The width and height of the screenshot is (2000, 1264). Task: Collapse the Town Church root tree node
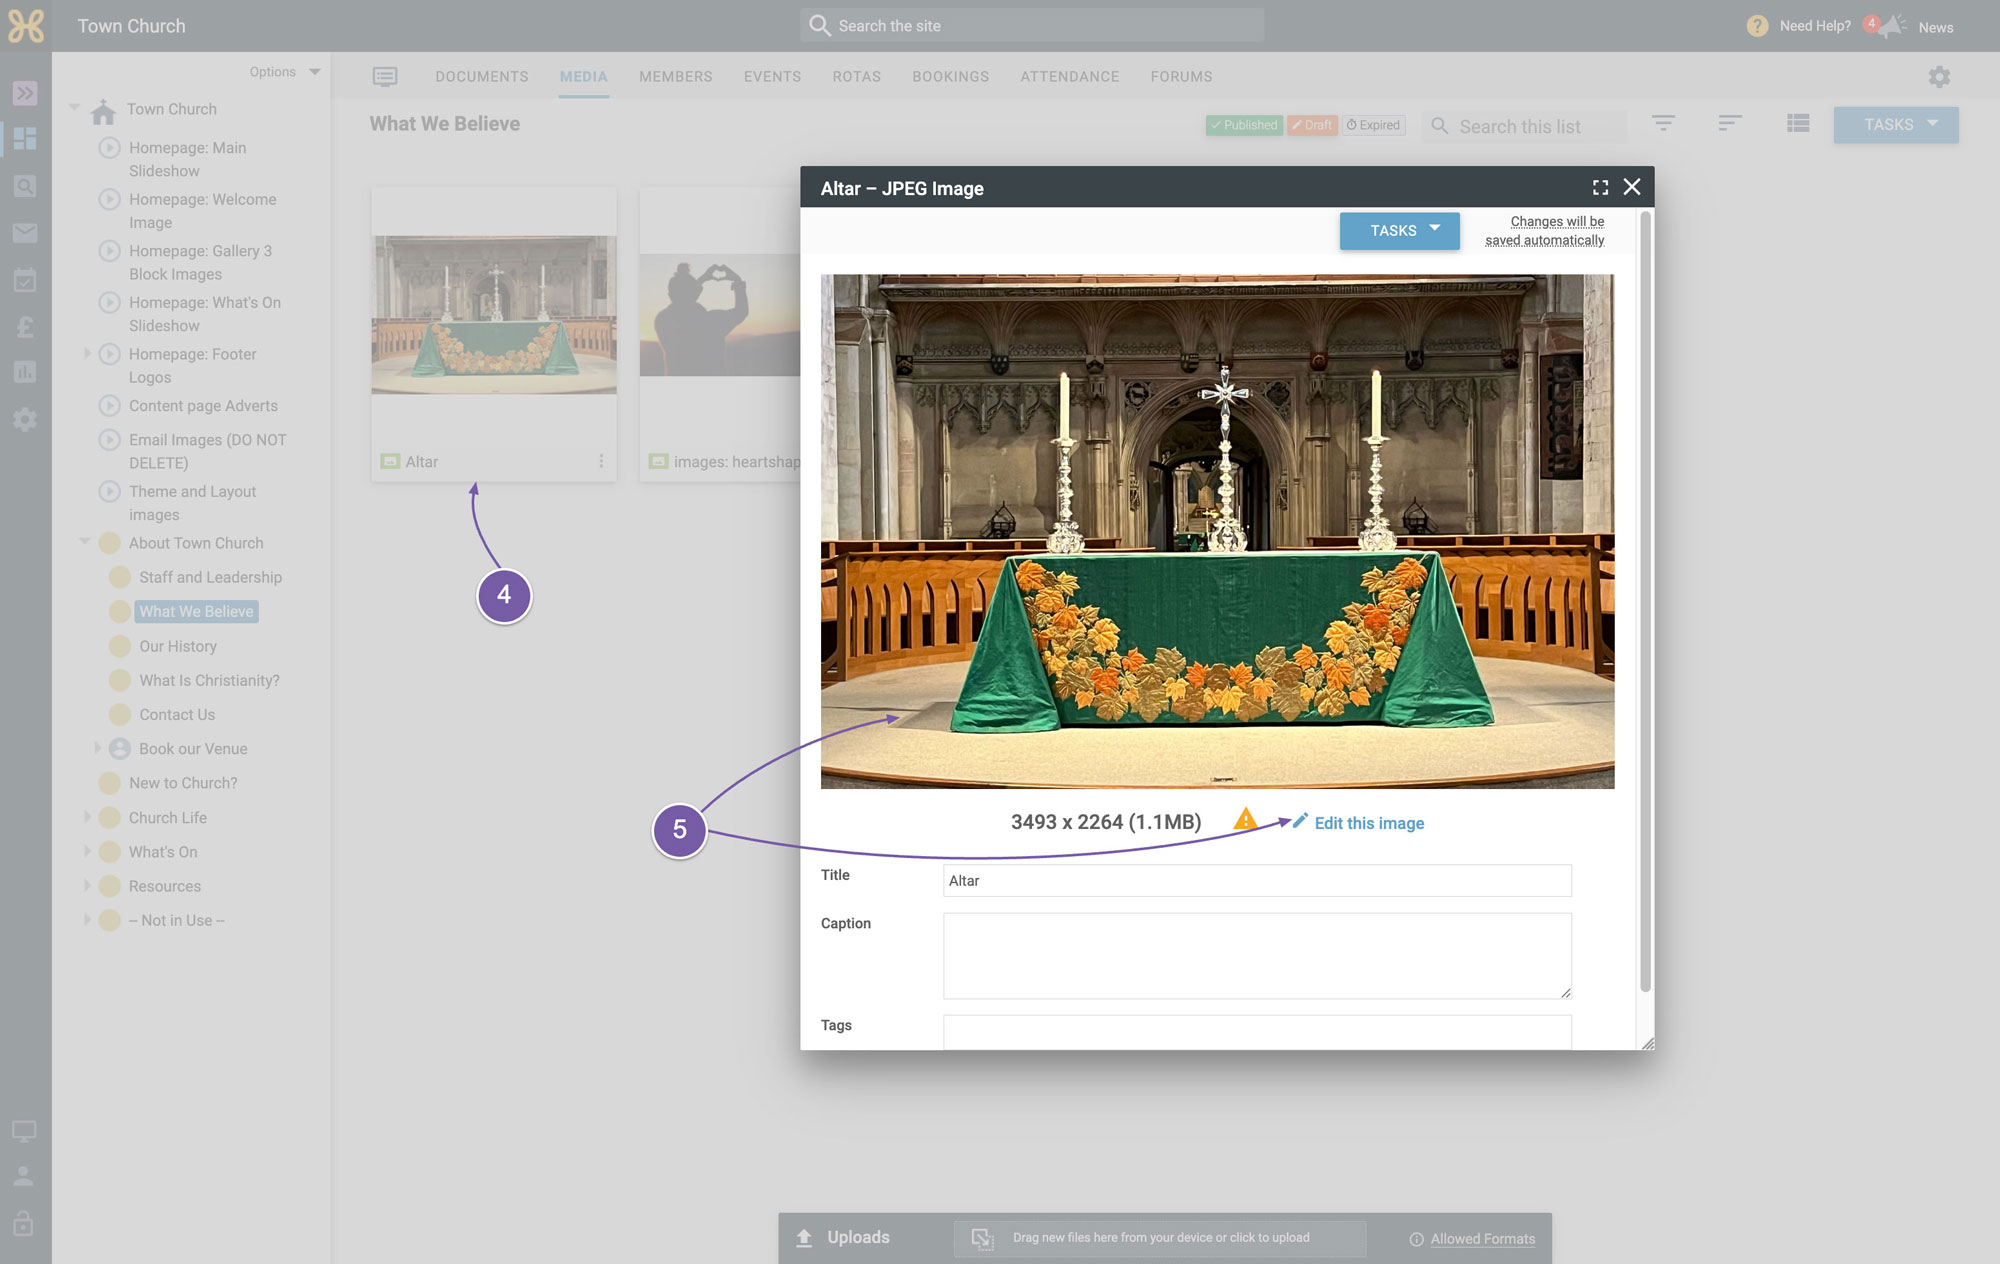[75, 107]
